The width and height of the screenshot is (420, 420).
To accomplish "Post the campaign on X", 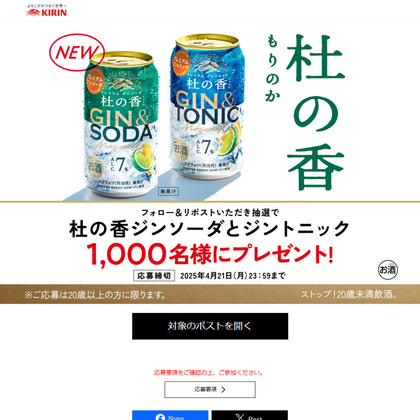I will [x=250, y=415].
